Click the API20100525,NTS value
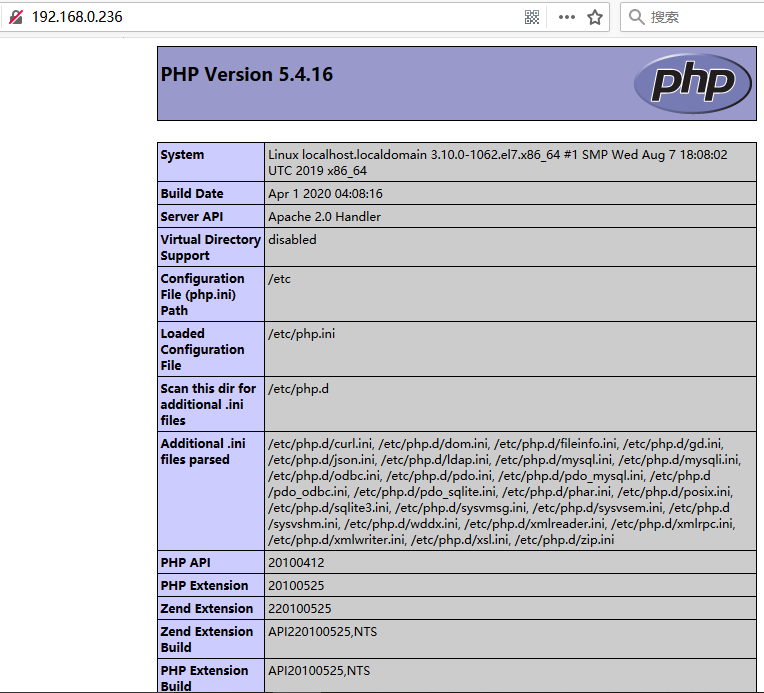Viewport: 764px width, 693px height. 319,671
